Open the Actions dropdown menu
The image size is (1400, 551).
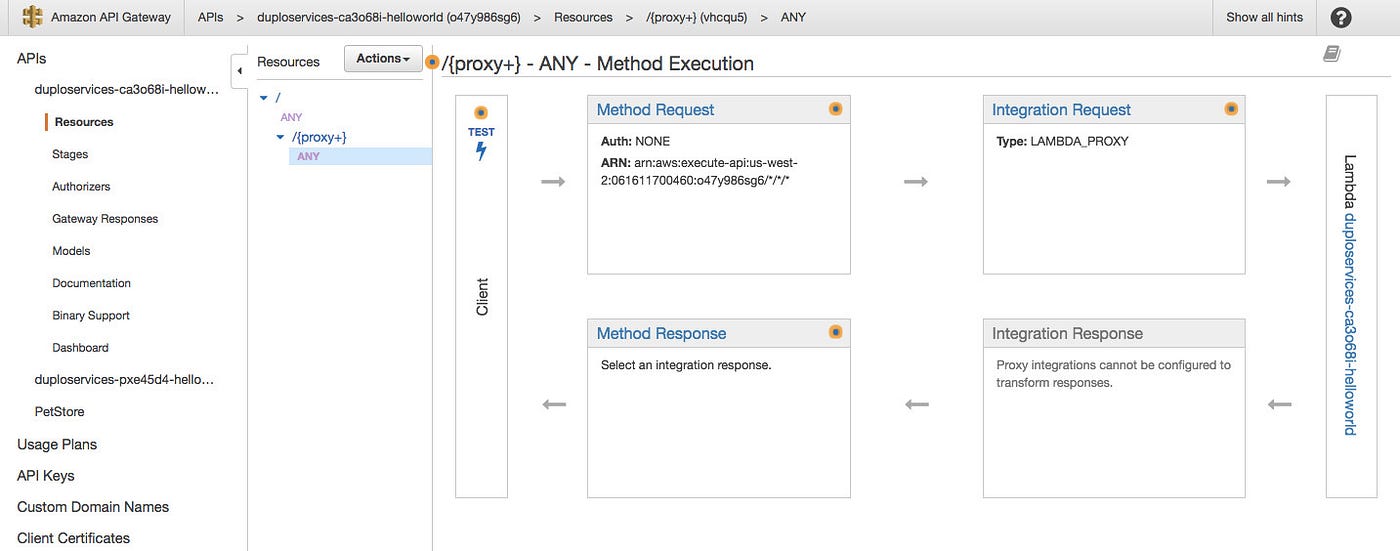pos(383,59)
